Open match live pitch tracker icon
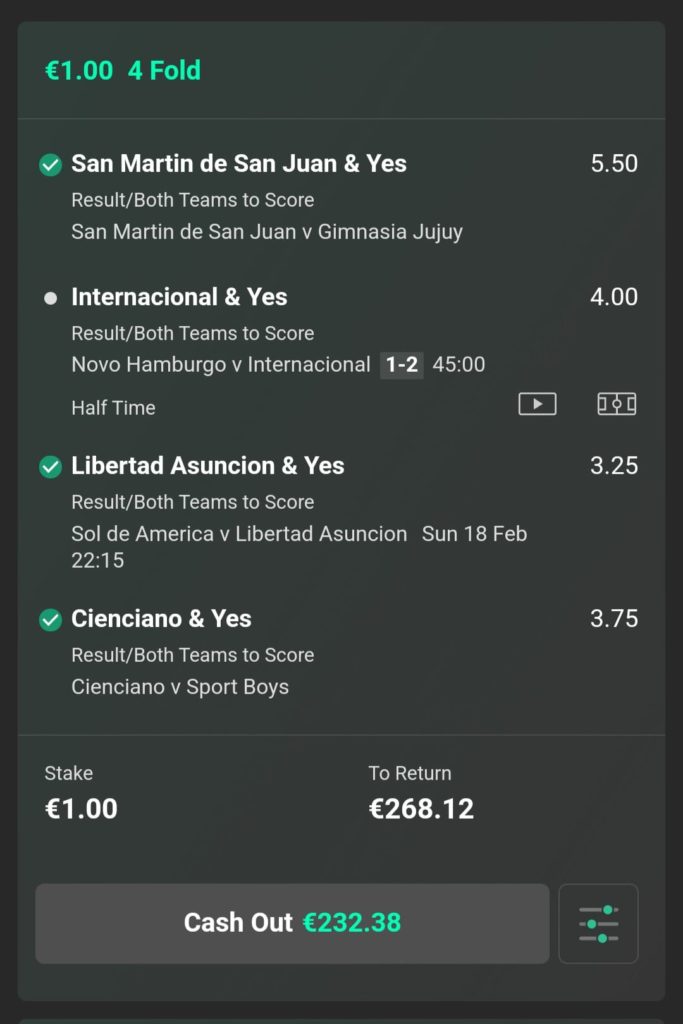 click(616, 404)
